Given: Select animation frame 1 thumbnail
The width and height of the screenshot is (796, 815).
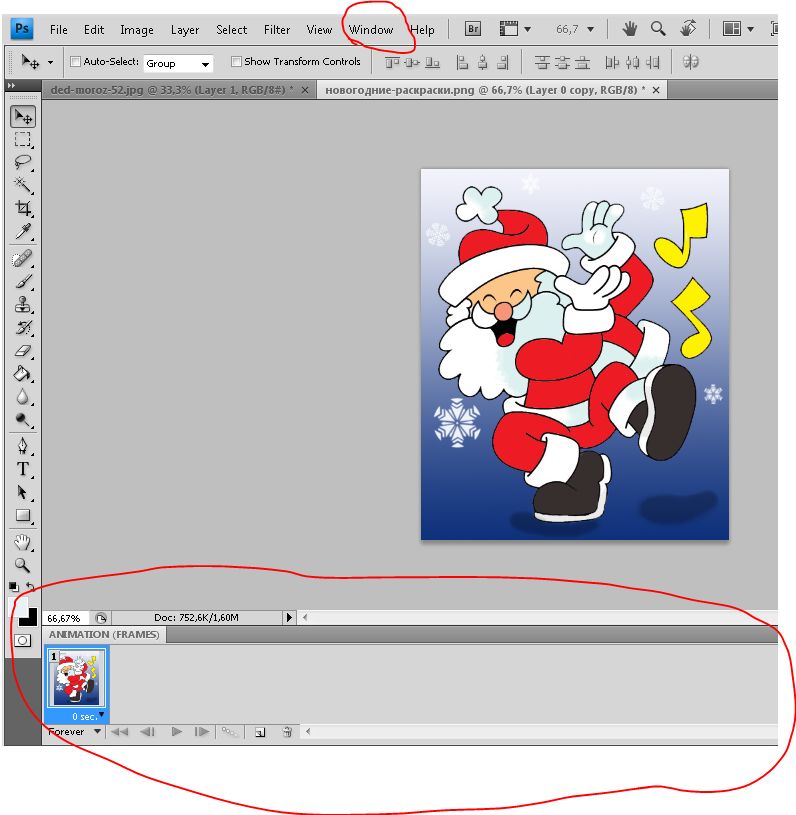Looking at the screenshot, I should [76, 678].
